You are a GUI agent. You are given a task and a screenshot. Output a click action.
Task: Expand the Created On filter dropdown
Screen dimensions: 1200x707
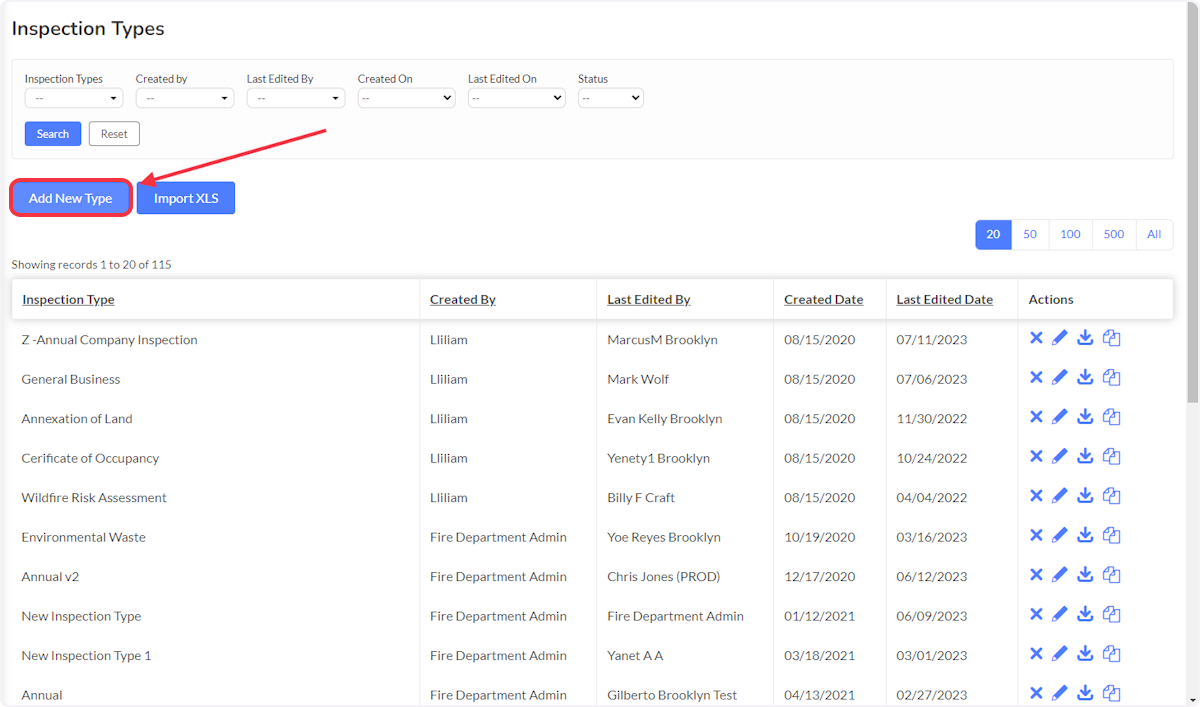(406, 98)
